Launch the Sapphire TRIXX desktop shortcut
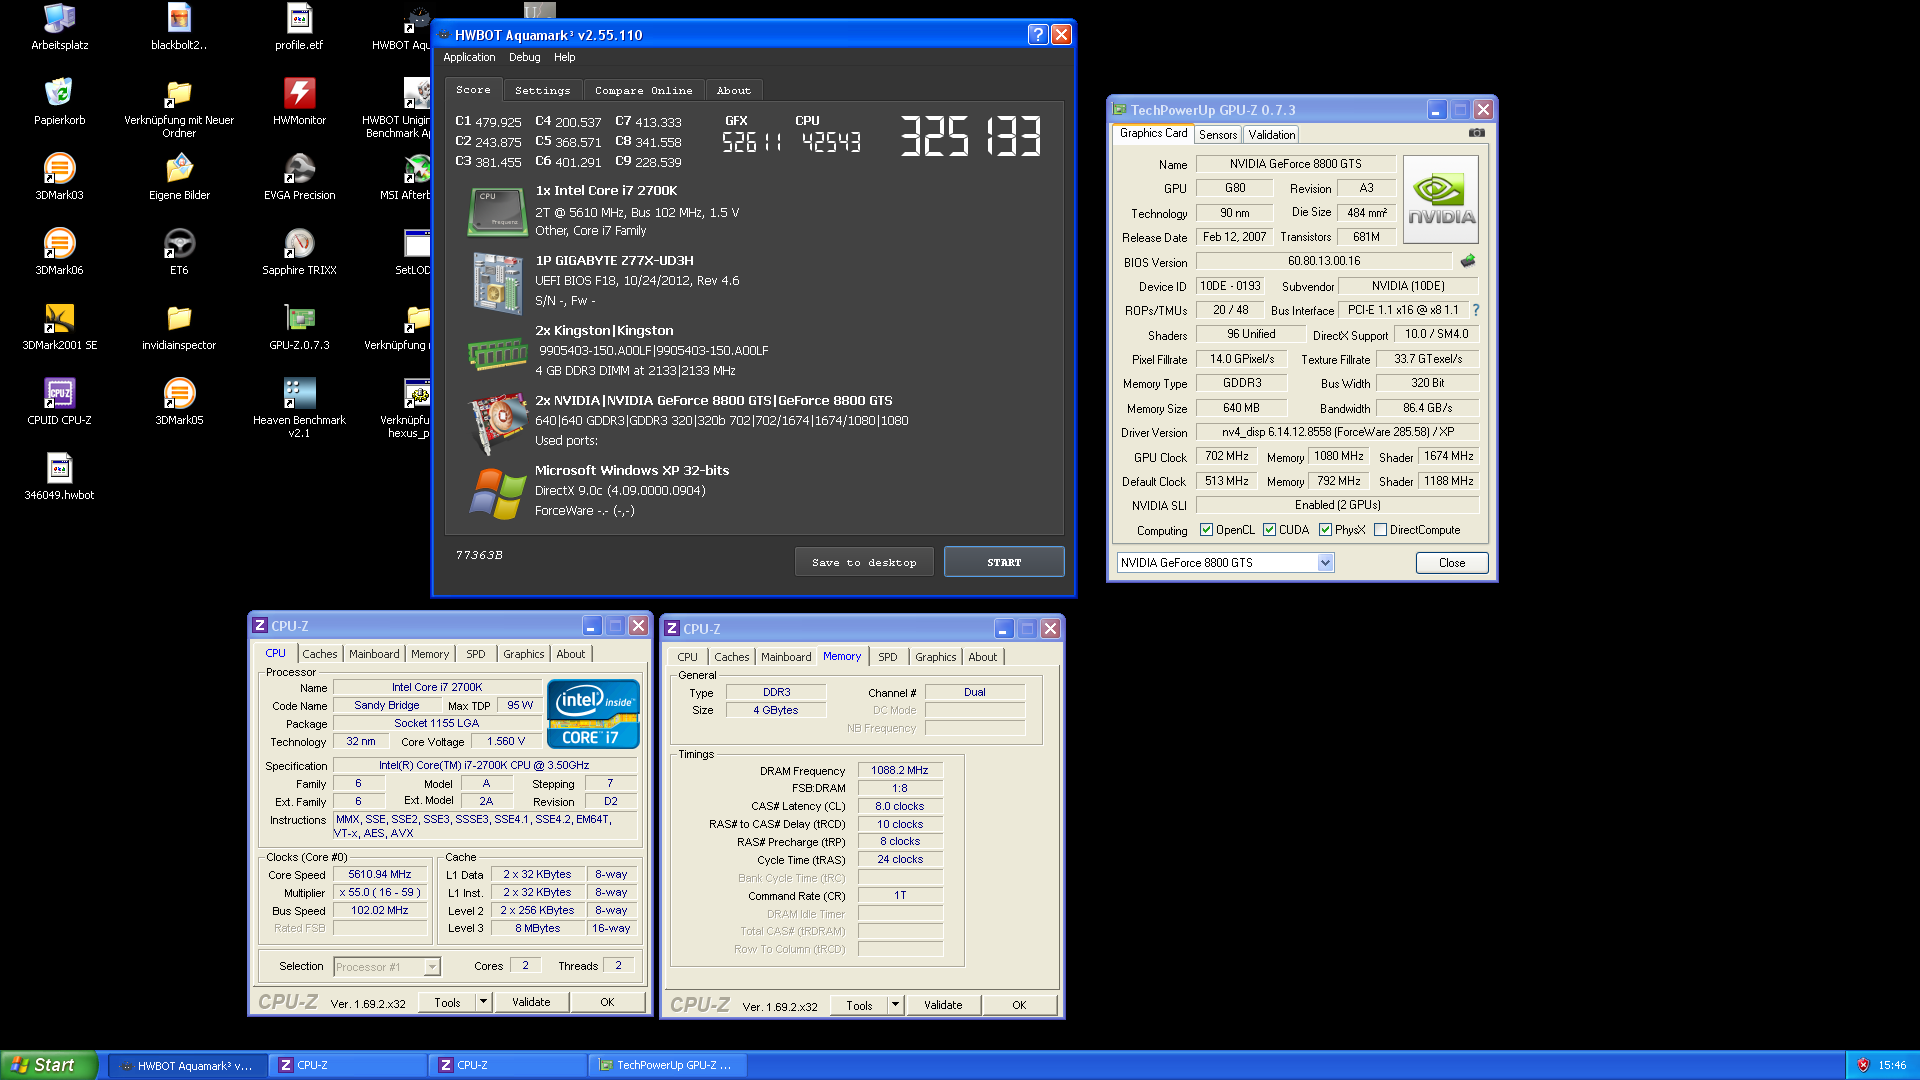This screenshot has height=1080, width=1920. tap(299, 252)
